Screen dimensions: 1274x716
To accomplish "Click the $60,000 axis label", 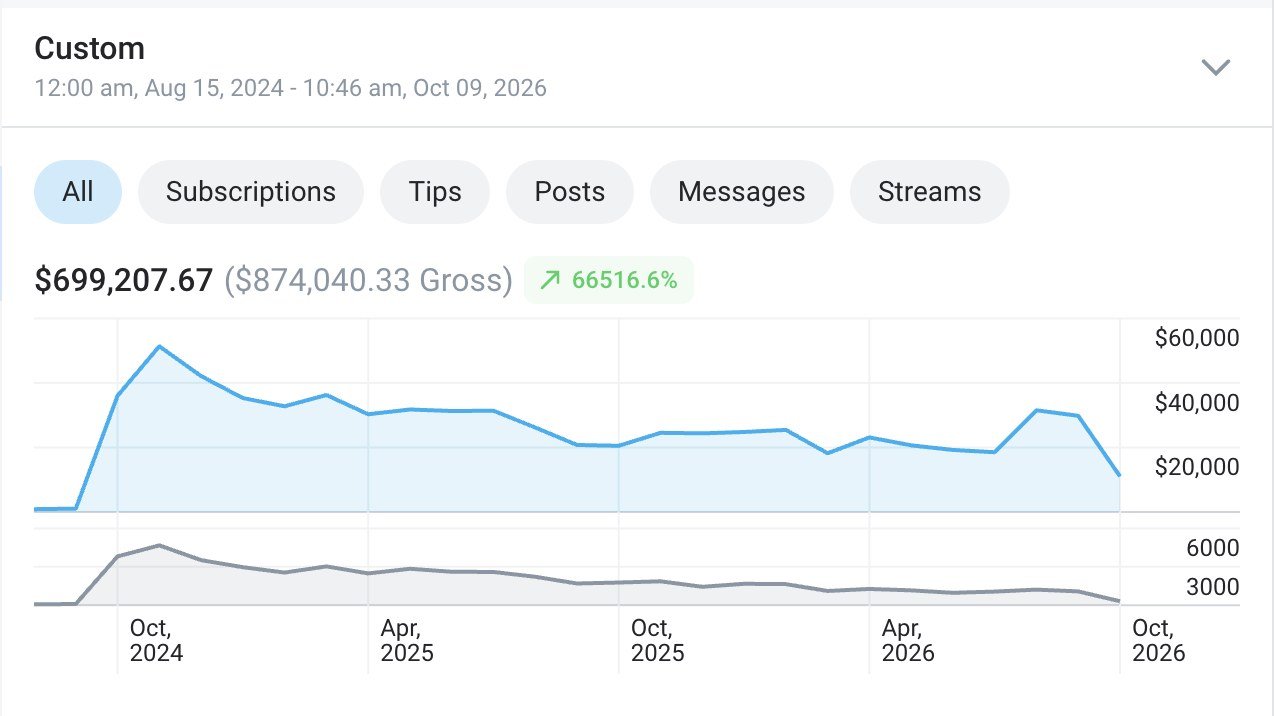I will 1197,339.
